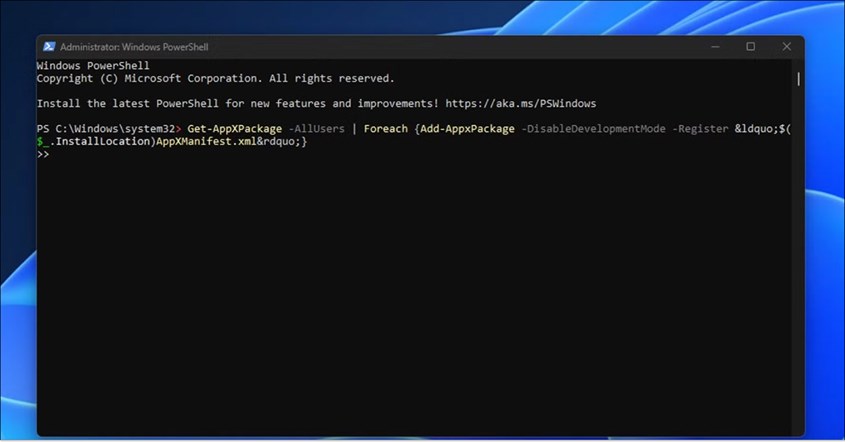Click the 'Add-AppxPackage' command text
This screenshot has height=442, width=845.
[x=467, y=128]
